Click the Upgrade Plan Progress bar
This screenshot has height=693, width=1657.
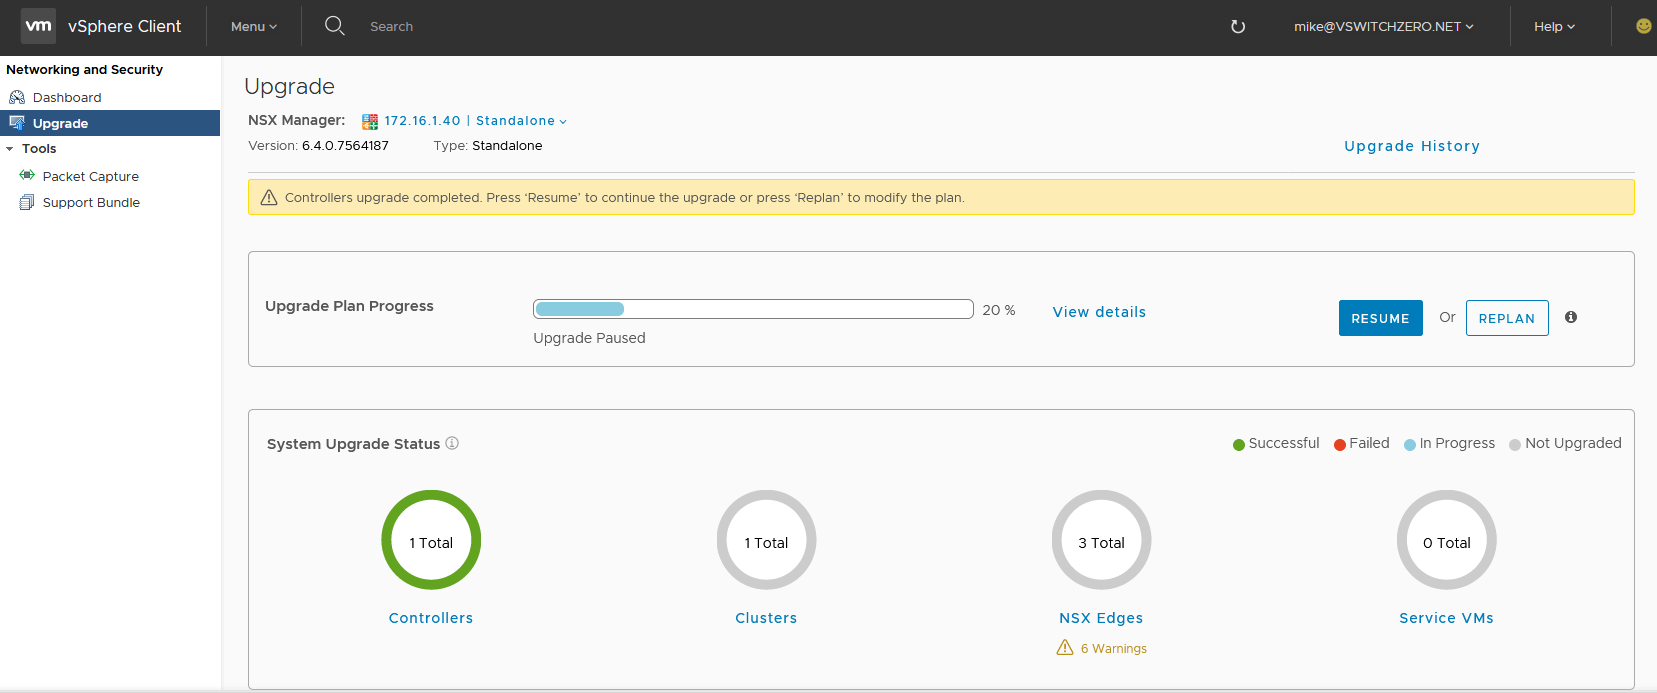(x=752, y=309)
